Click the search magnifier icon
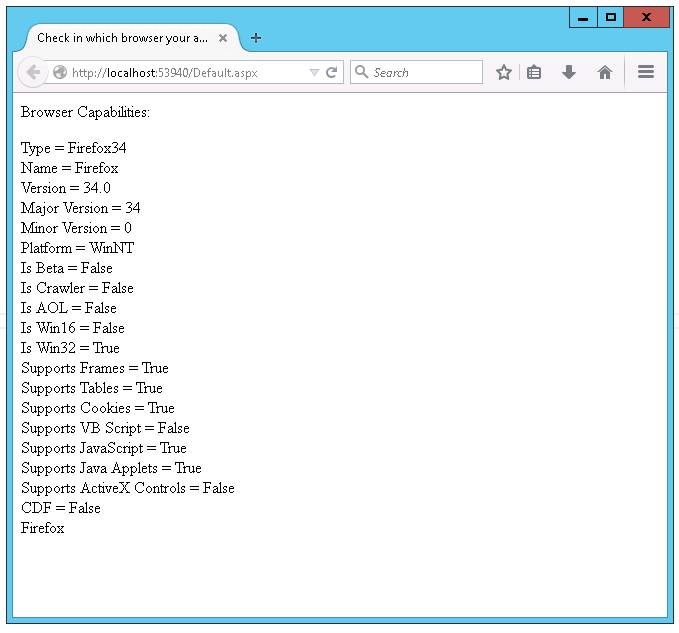Screen dimensions: 679x633 click(361, 71)
